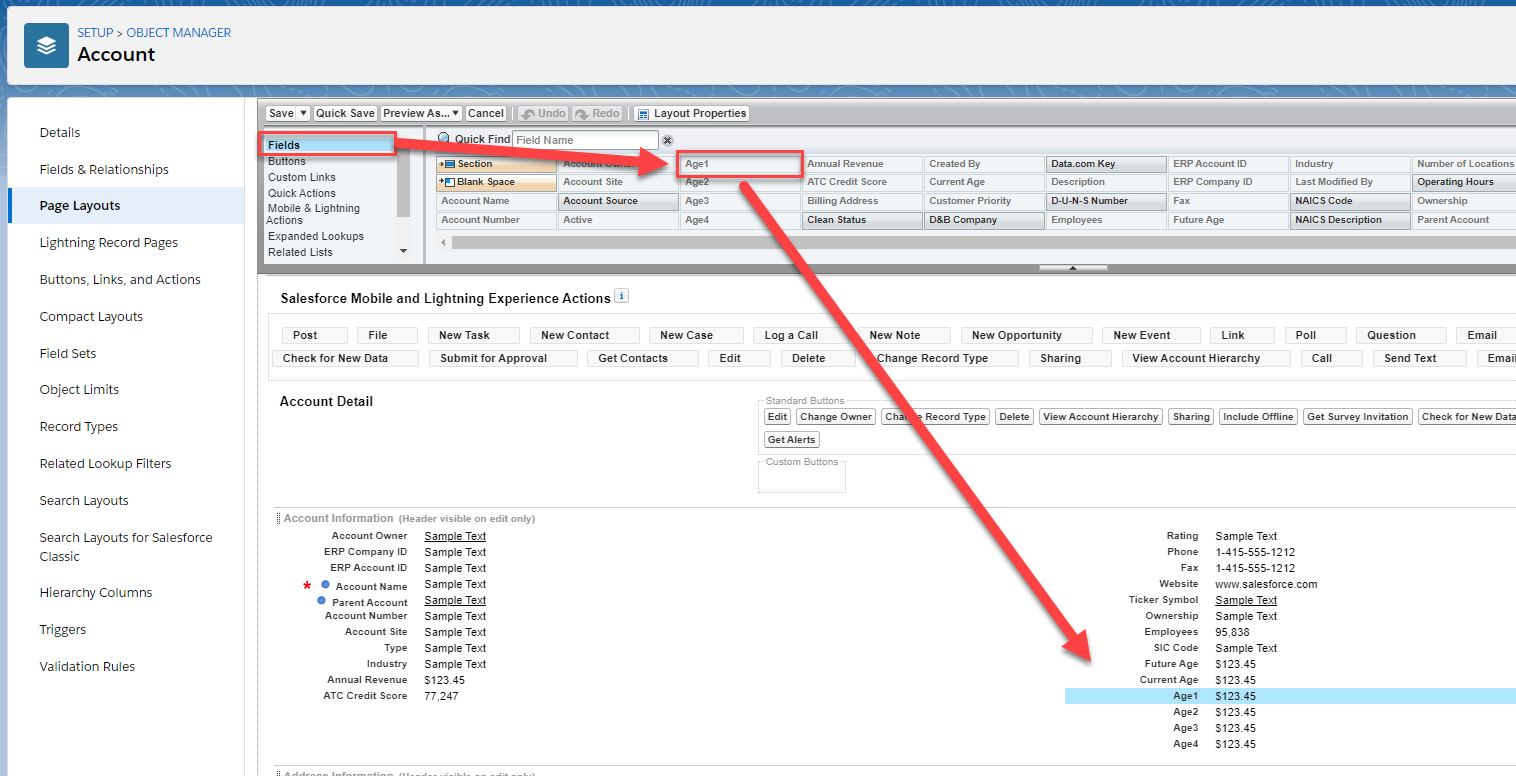Click the OBJECT MANAGER breadcrumb link
This screenshot has width=1516, height=776.
[178, 33]
